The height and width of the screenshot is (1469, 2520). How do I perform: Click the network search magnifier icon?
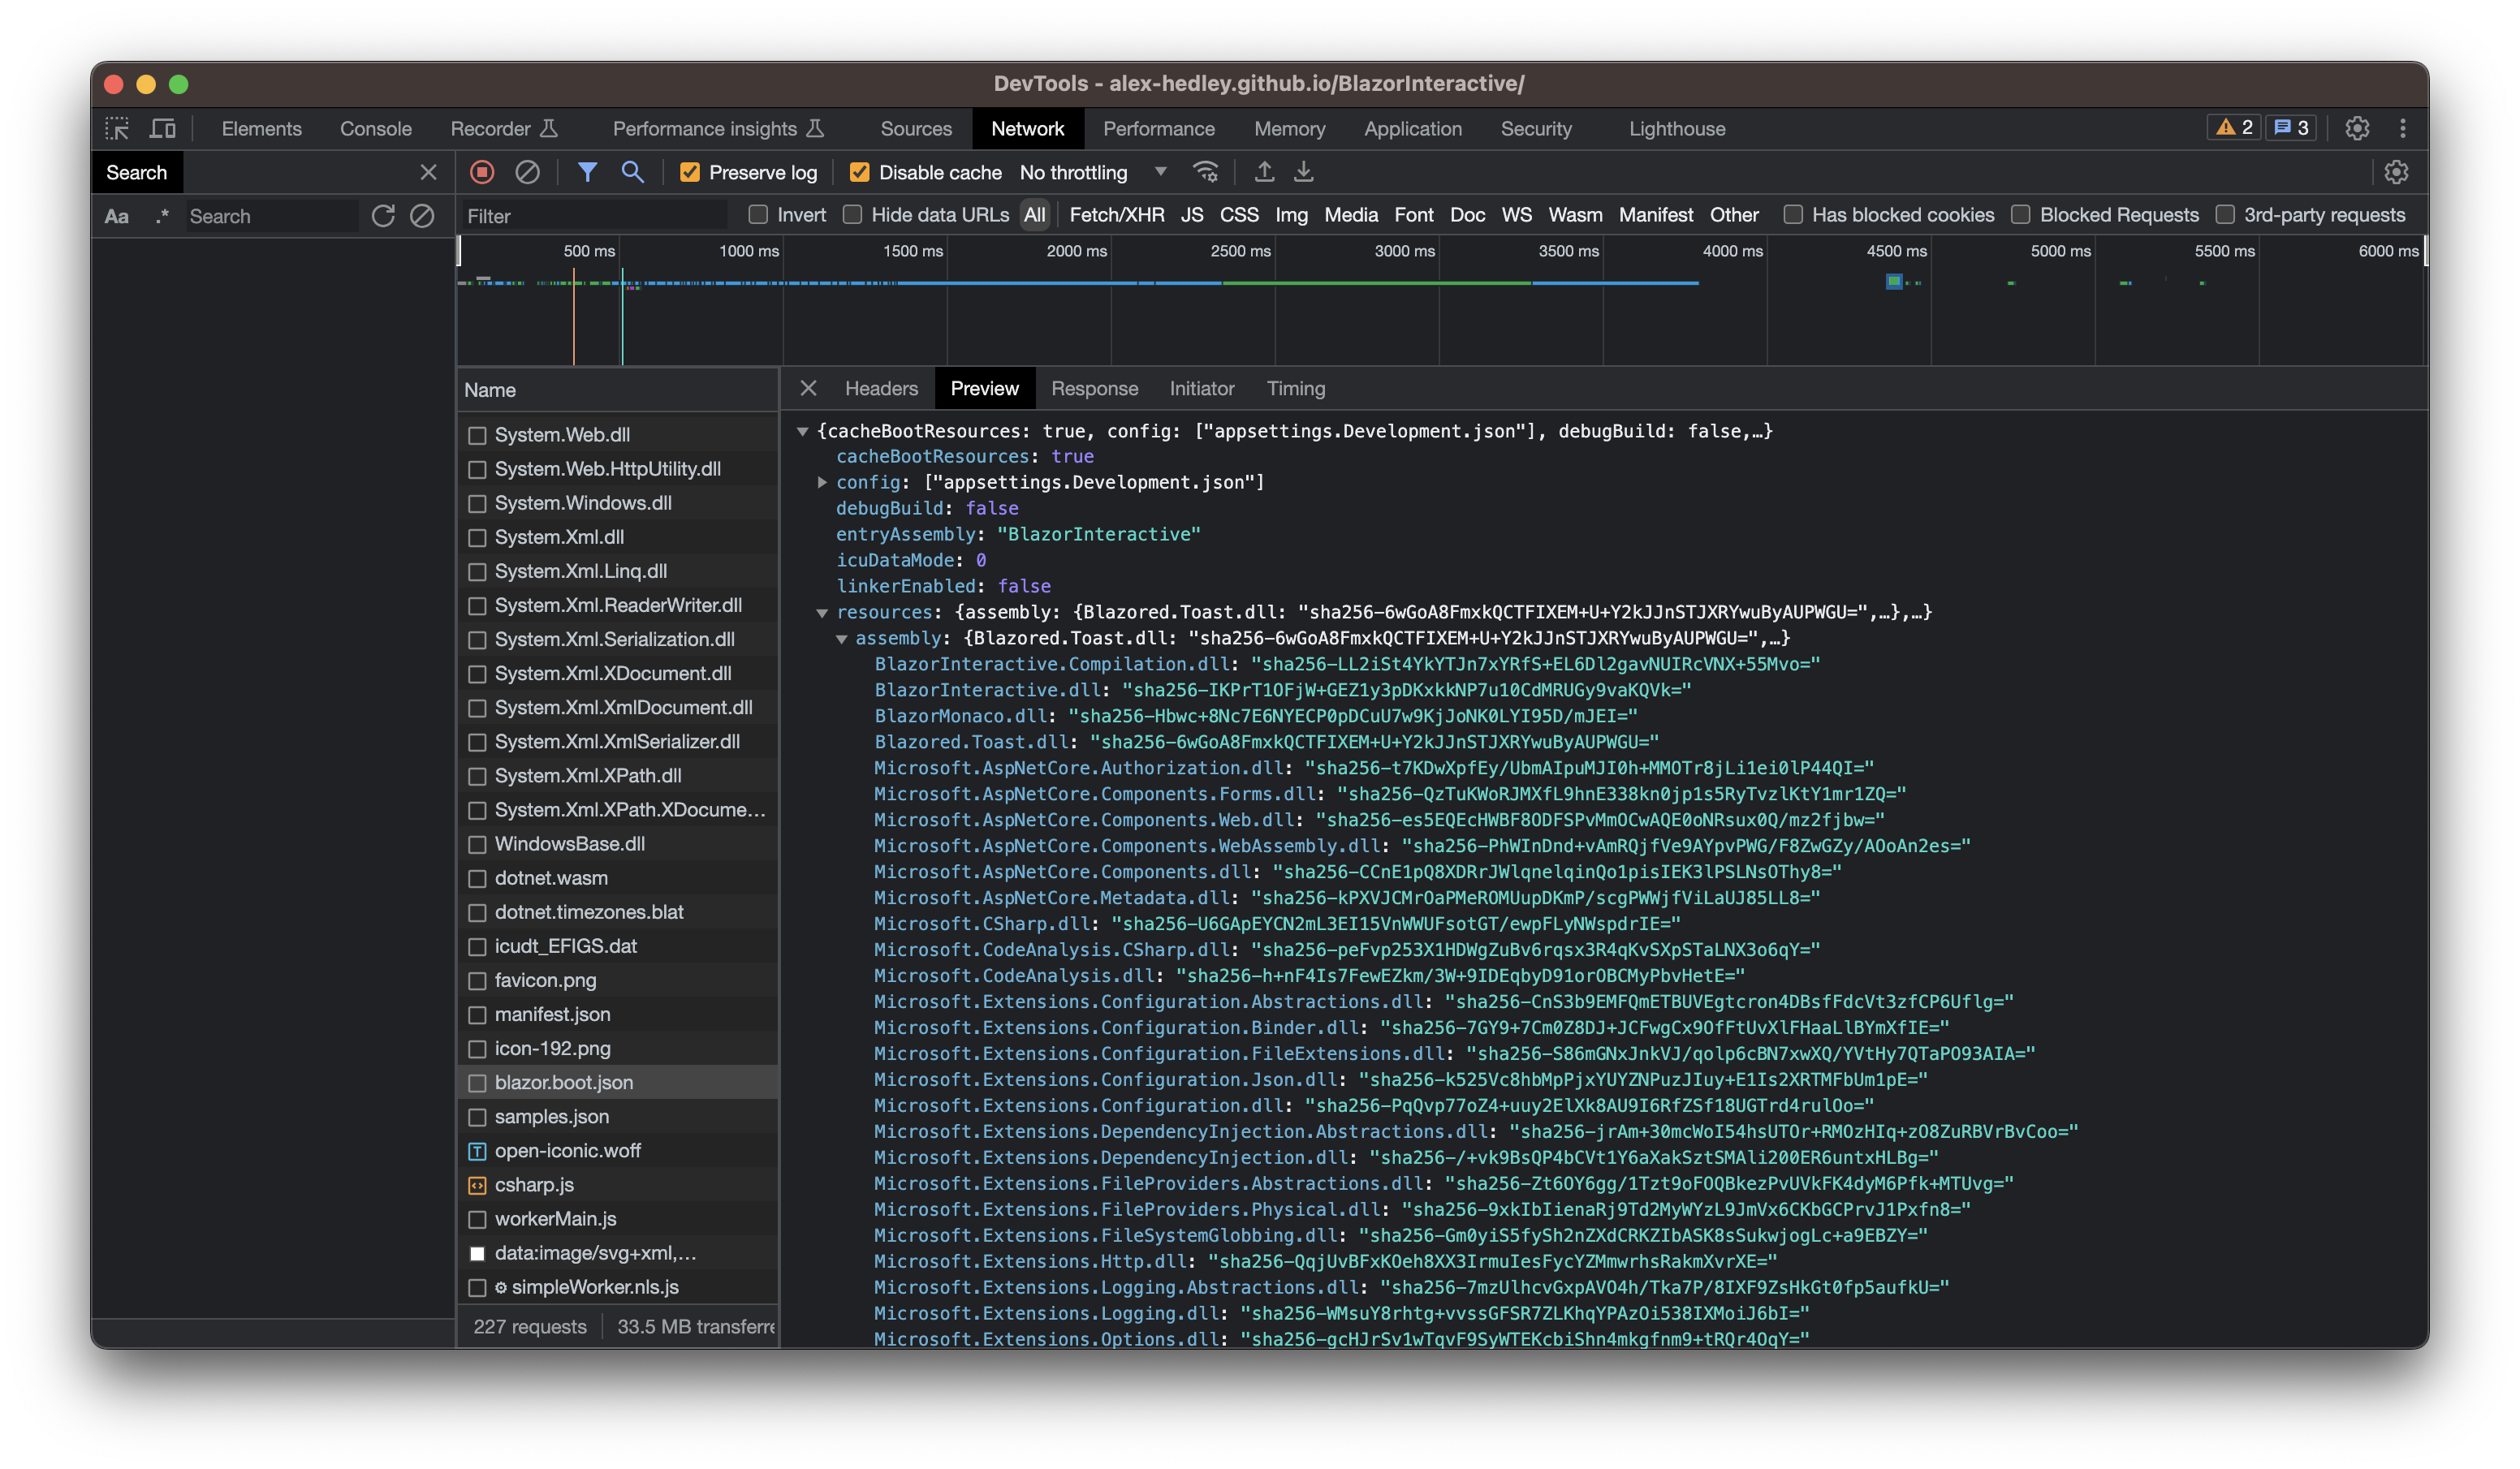coord(632,172)
